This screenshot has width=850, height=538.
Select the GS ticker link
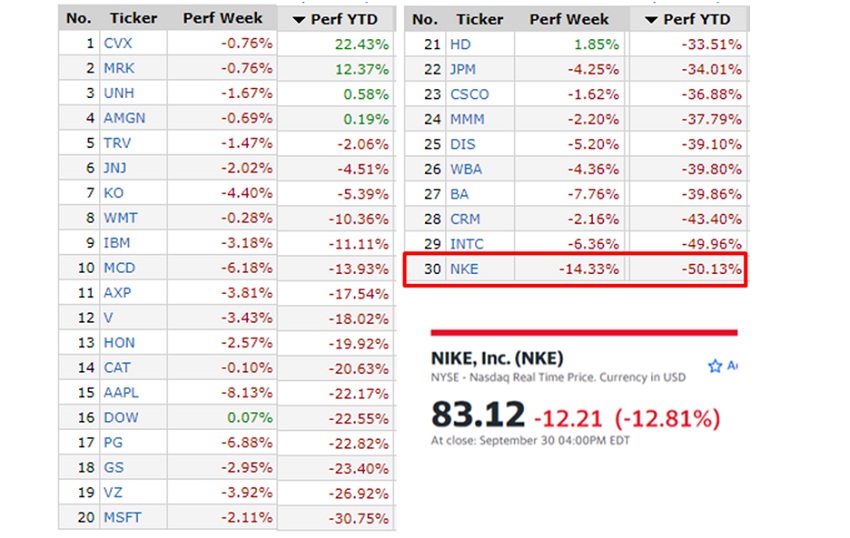(113, 467)
